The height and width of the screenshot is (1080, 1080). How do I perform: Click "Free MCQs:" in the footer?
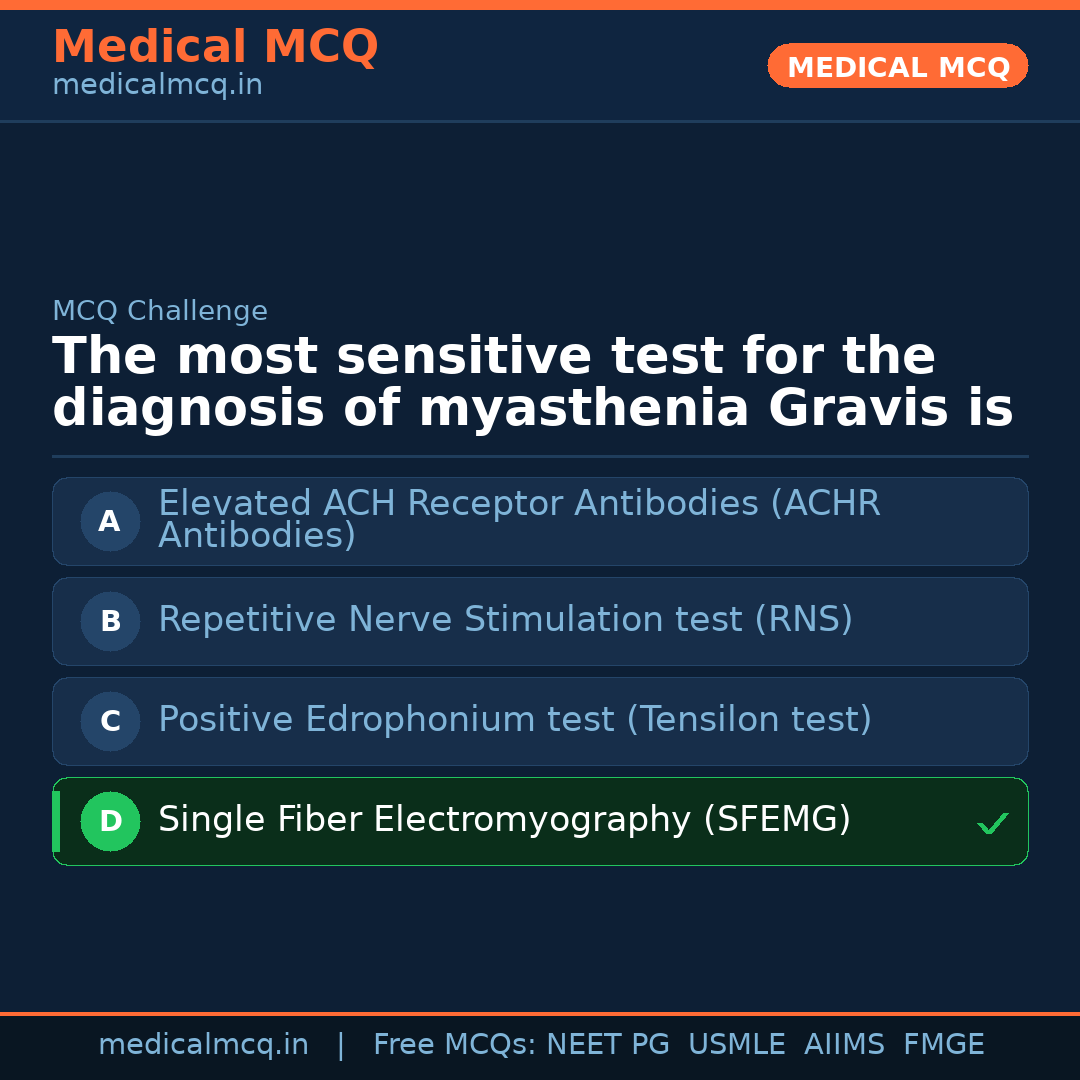tap(455, 1045)
